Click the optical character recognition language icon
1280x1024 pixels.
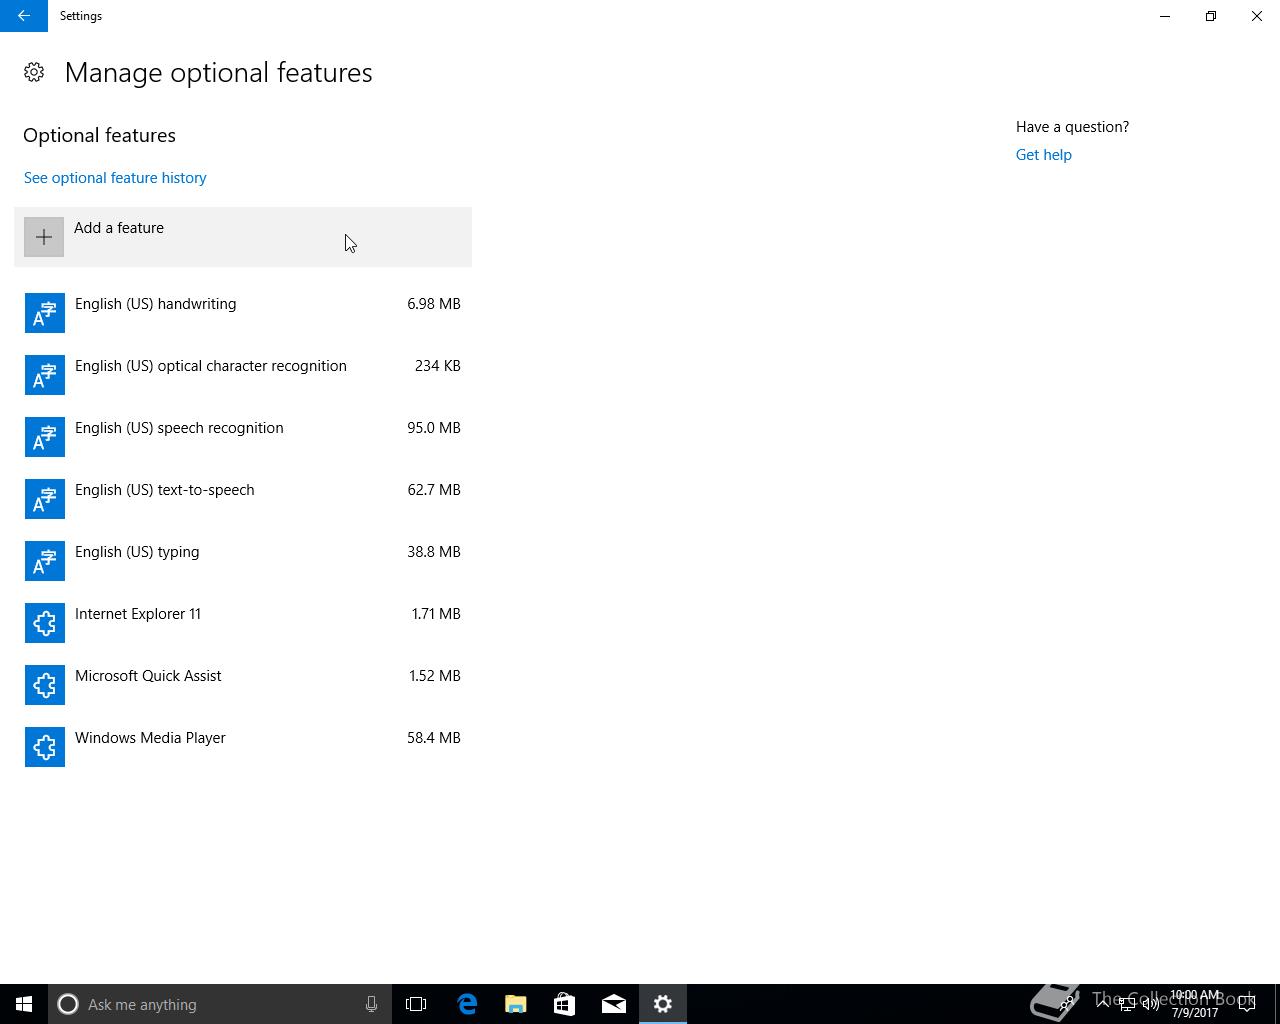point(45,375)
